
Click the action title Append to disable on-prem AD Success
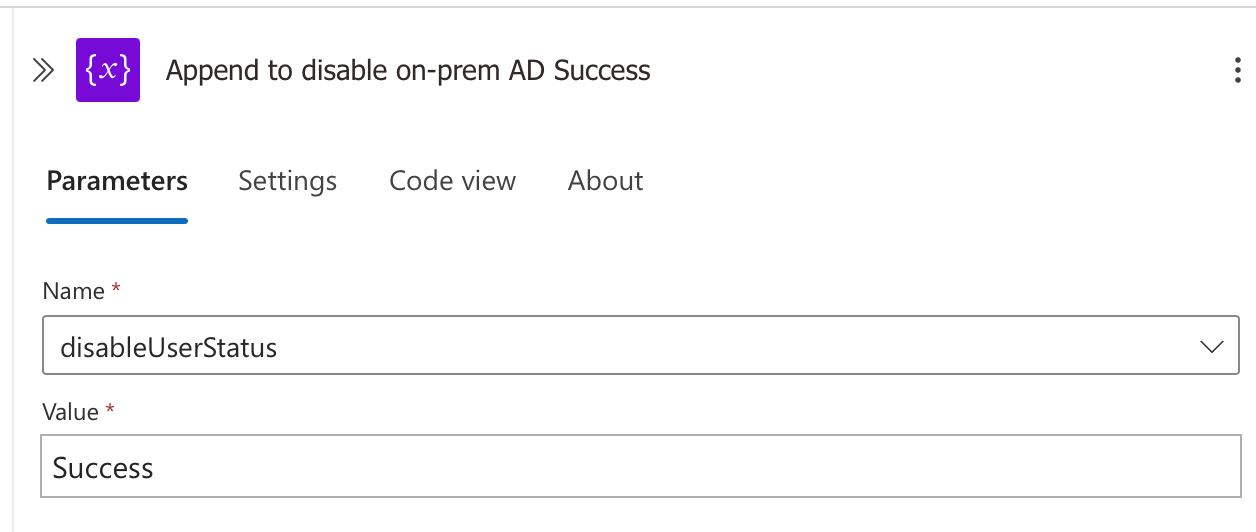click(408, 70)
